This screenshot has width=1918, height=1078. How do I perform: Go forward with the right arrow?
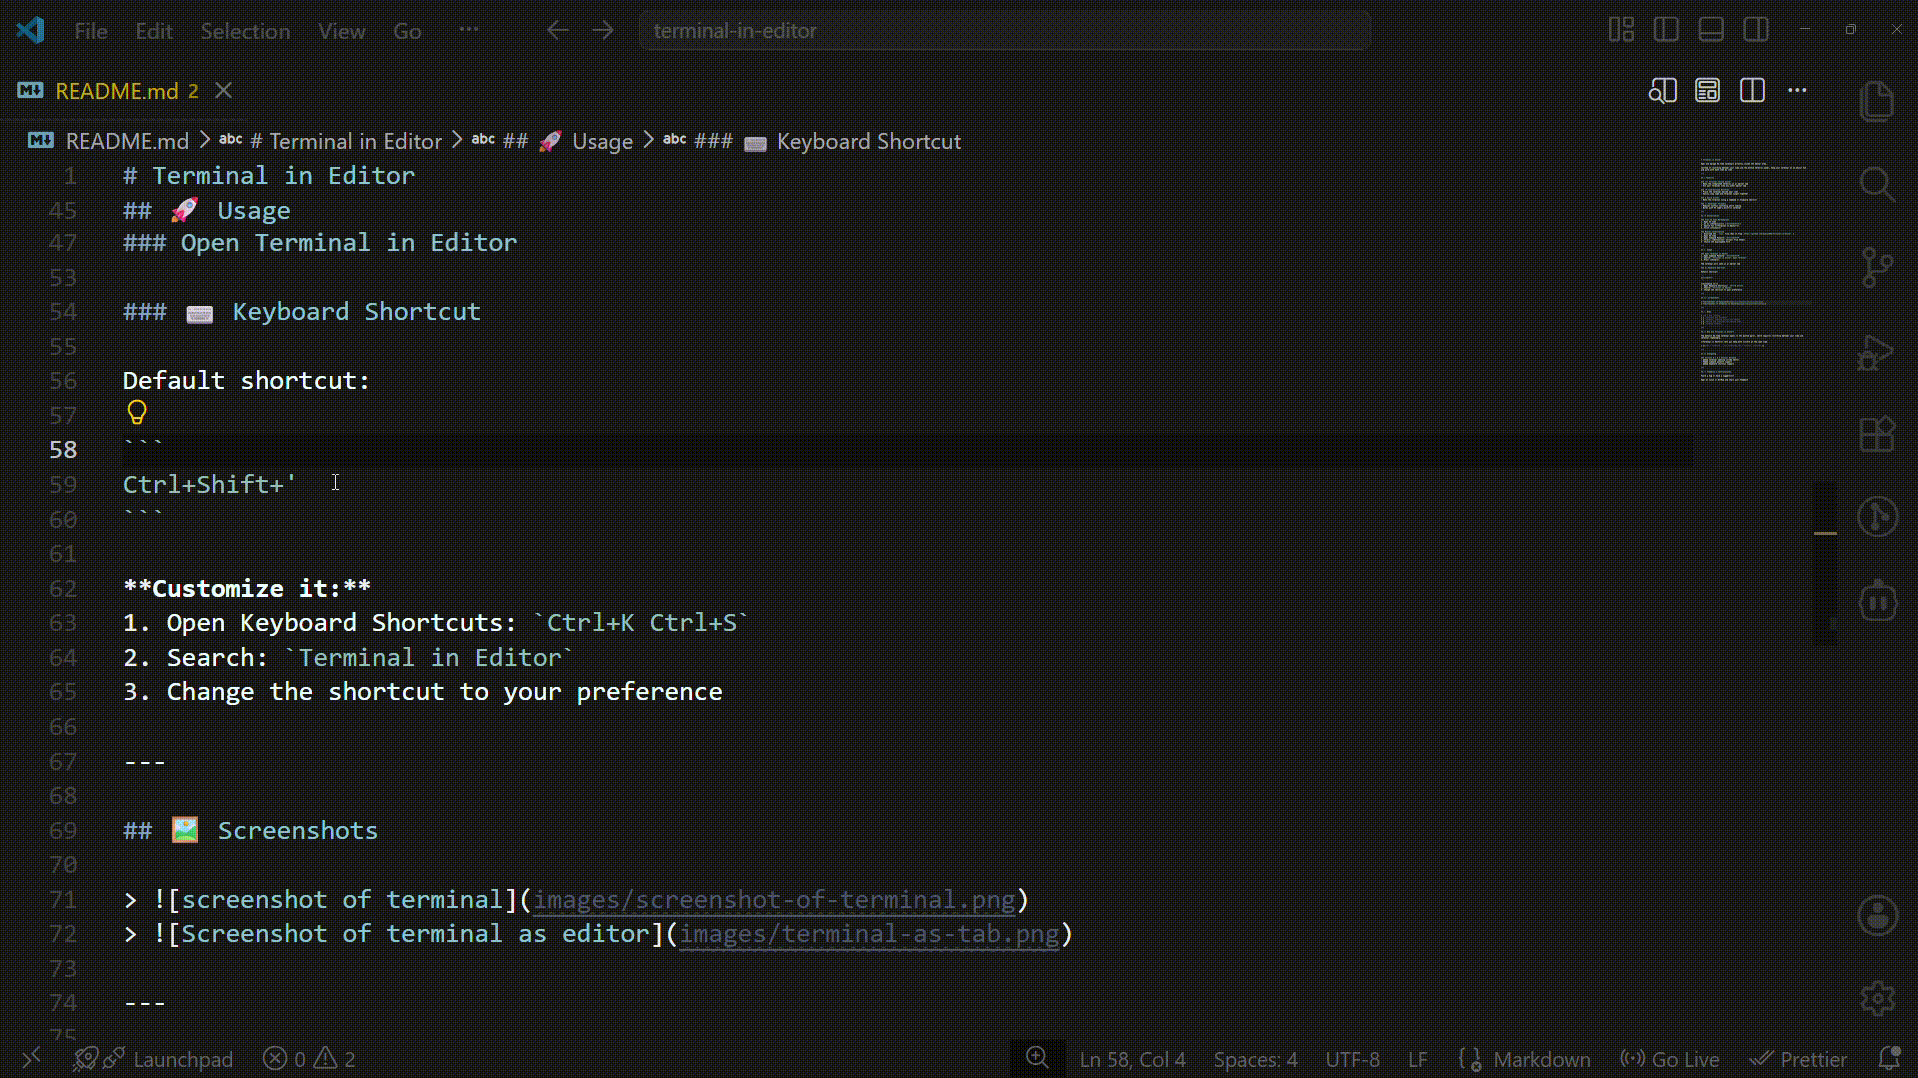[x=603, y=30]
